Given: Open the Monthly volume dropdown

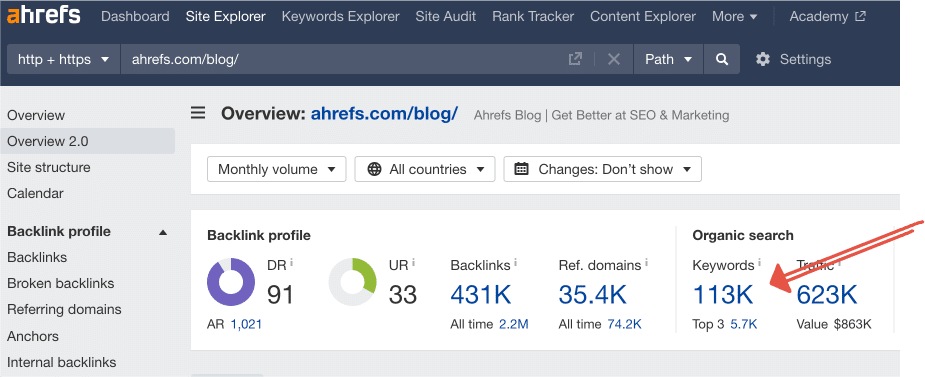Looking at the screenshot, I should point(277,169).
